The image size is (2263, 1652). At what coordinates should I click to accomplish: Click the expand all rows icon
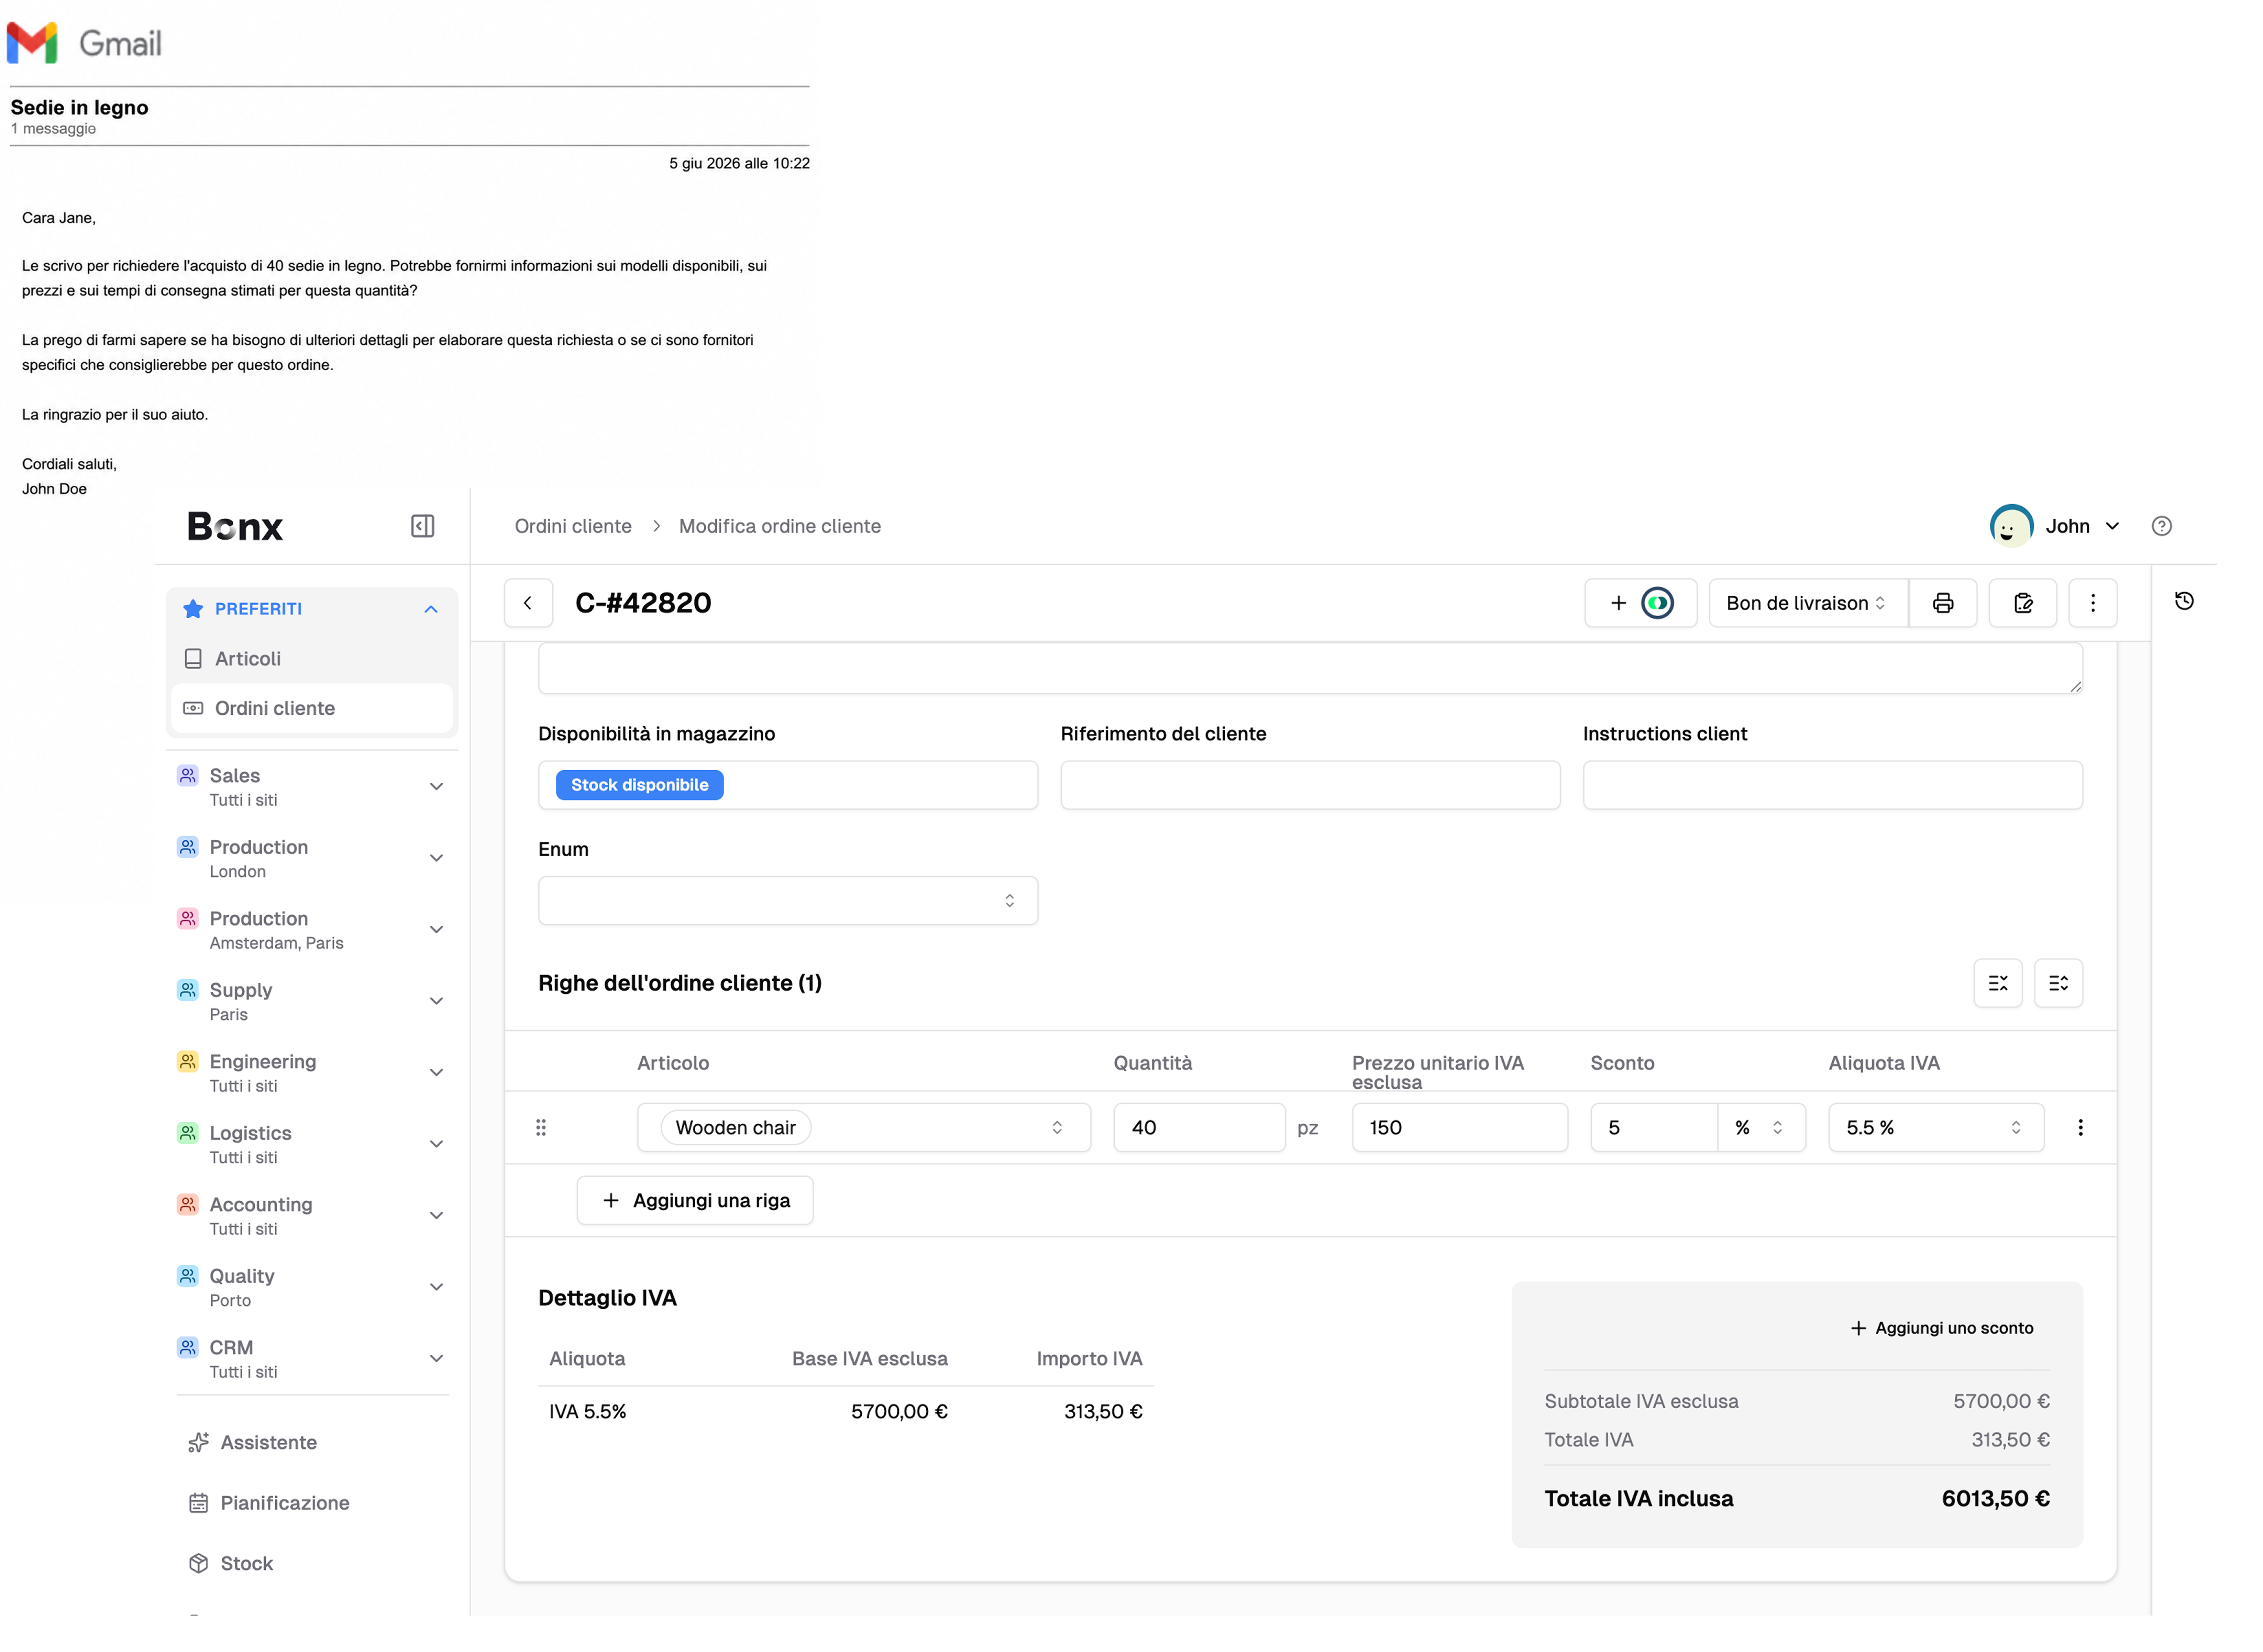click(2058, 983)
